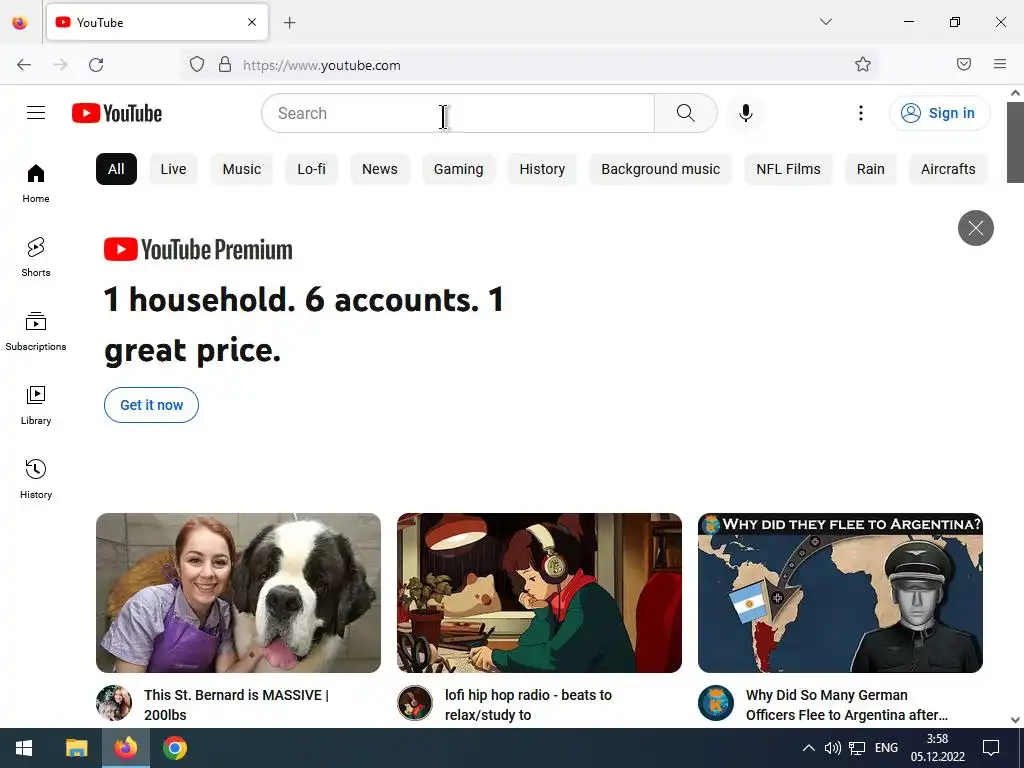Select the Music filter chip

click(242, 169)
